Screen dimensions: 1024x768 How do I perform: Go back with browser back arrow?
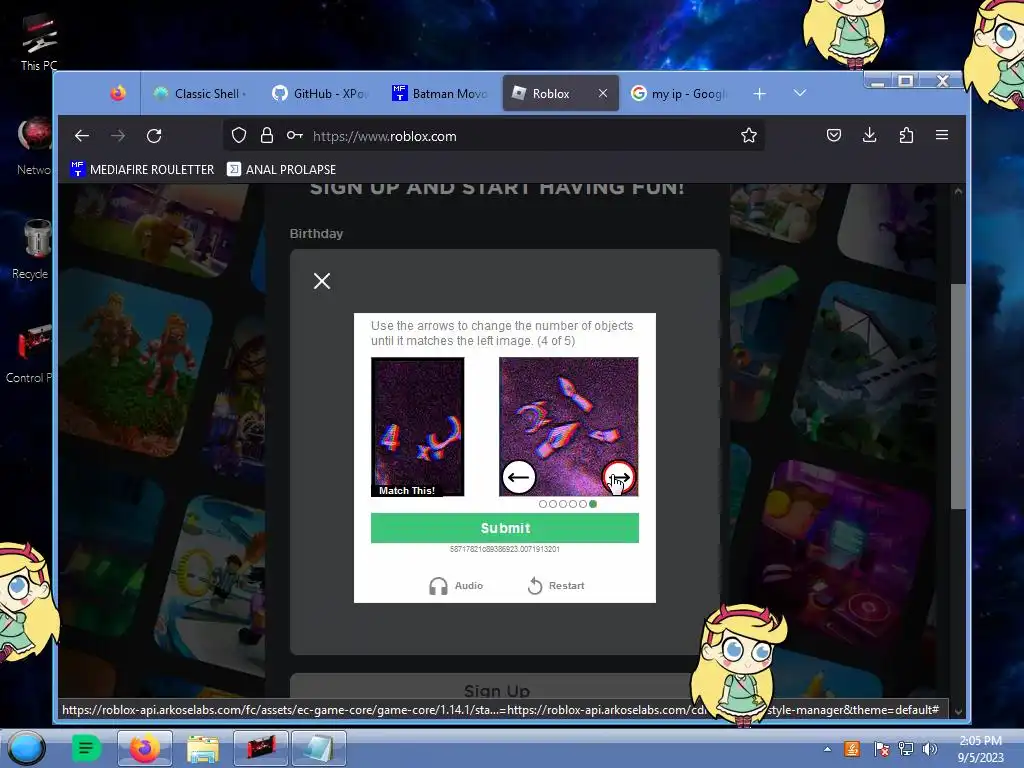click(82, 136)
